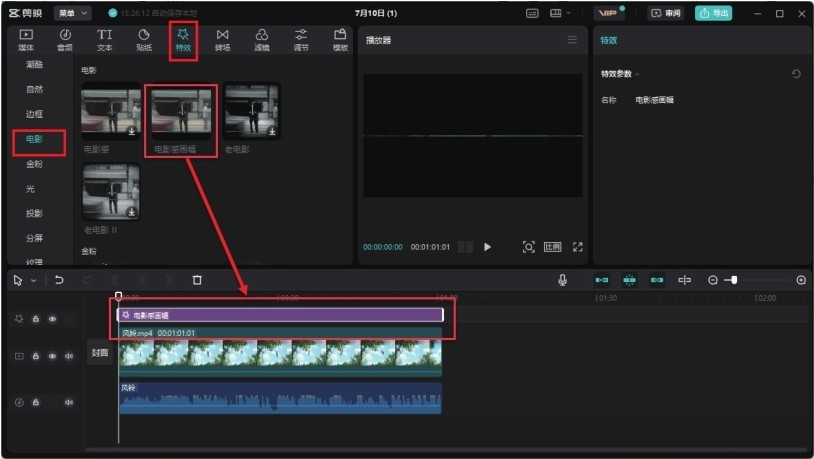This screenshot has height=459, width=814.
Task: Click the undo arrow in timeline toolbar
Action: coord(59,280)
